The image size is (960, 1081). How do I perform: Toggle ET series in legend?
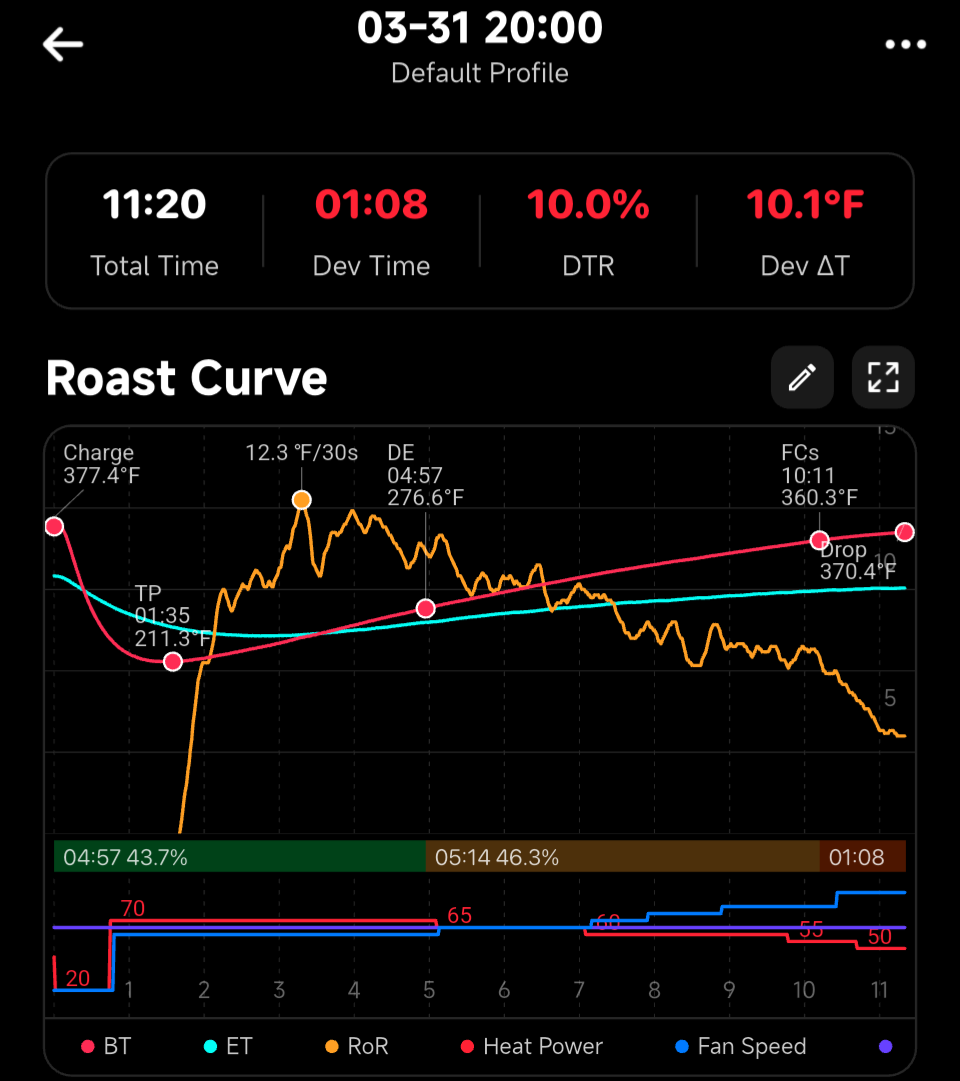coord(227,1046)
